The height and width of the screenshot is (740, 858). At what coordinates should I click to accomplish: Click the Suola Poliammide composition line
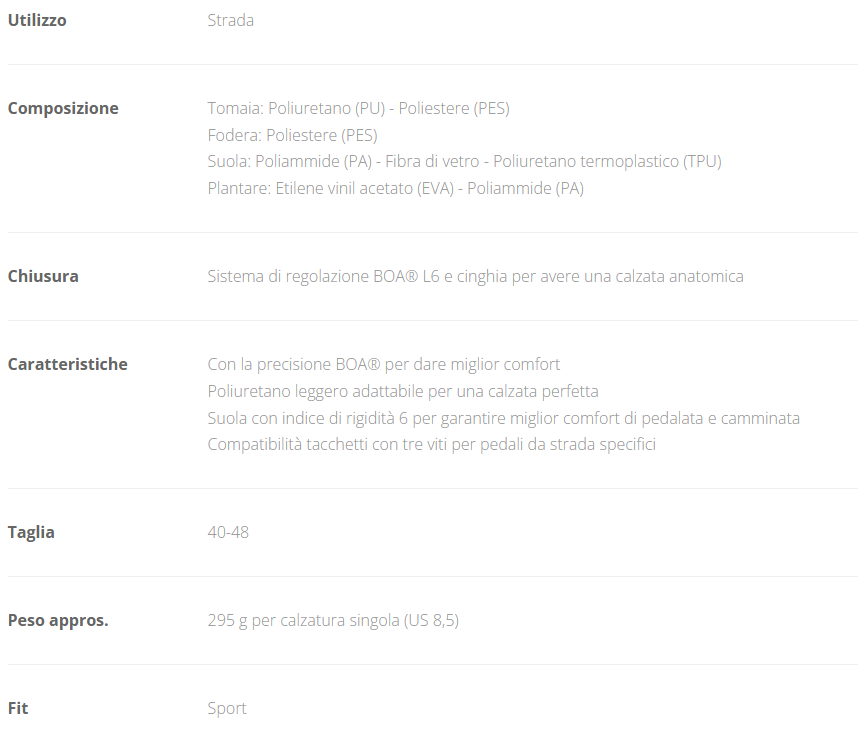[464, 161]
